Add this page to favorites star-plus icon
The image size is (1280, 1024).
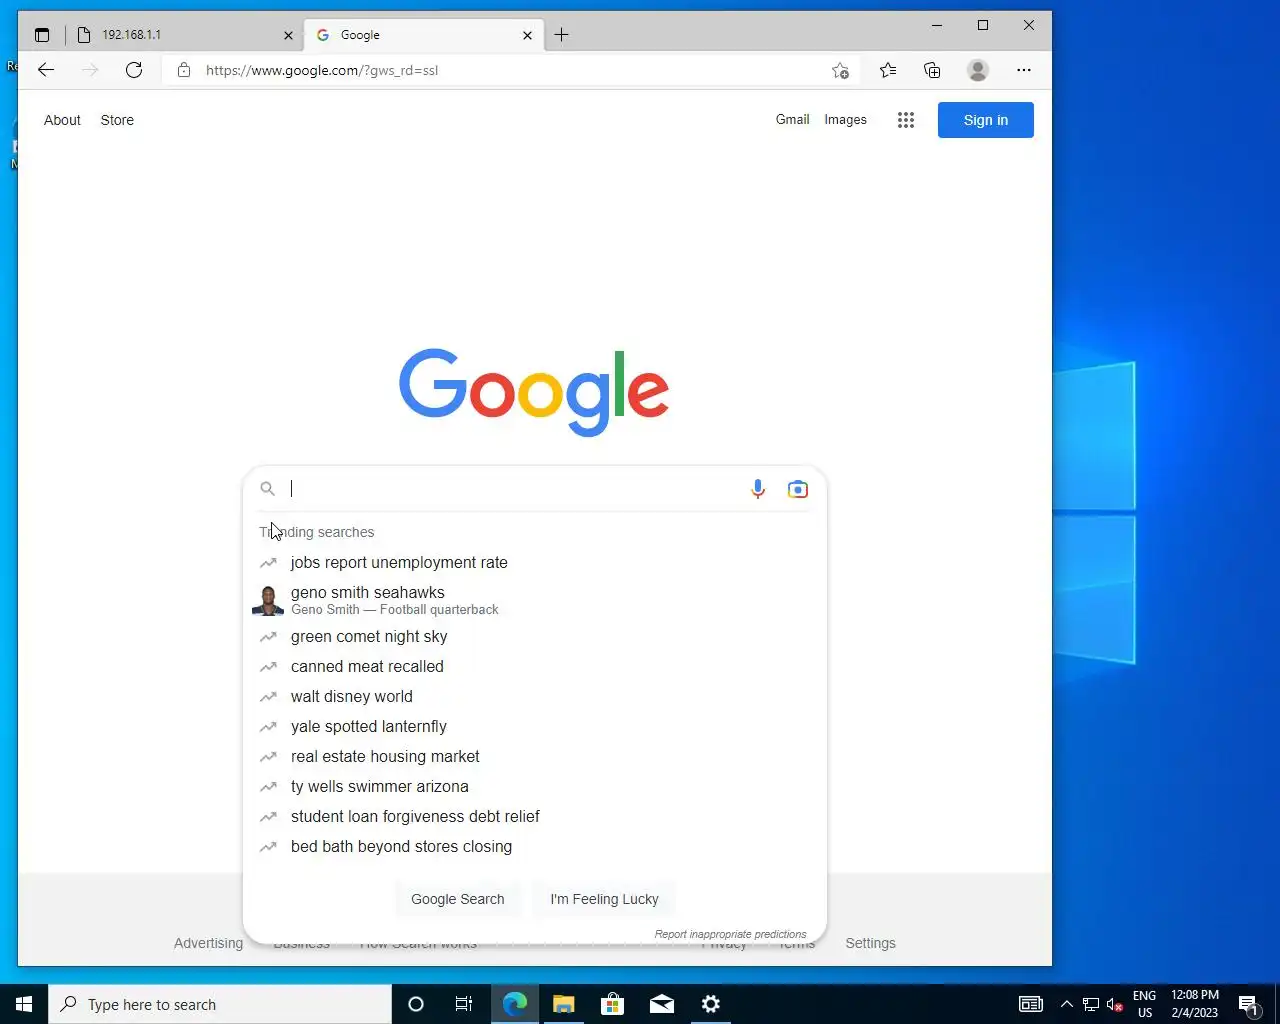(840, 70)
